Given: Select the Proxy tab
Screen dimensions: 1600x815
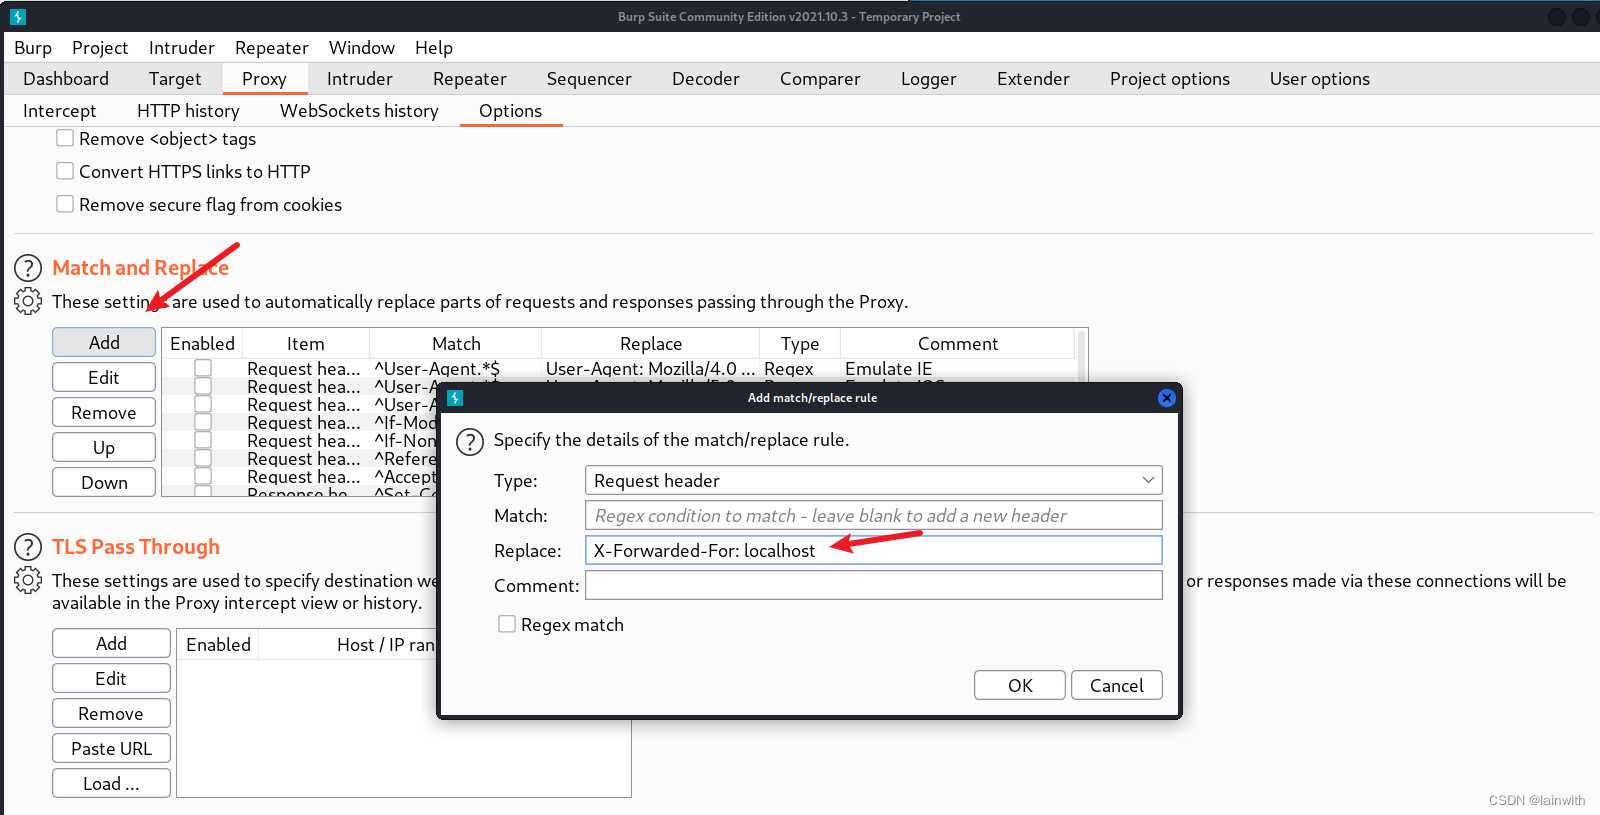Looking at the screenshot, I should tap(264, 79).
